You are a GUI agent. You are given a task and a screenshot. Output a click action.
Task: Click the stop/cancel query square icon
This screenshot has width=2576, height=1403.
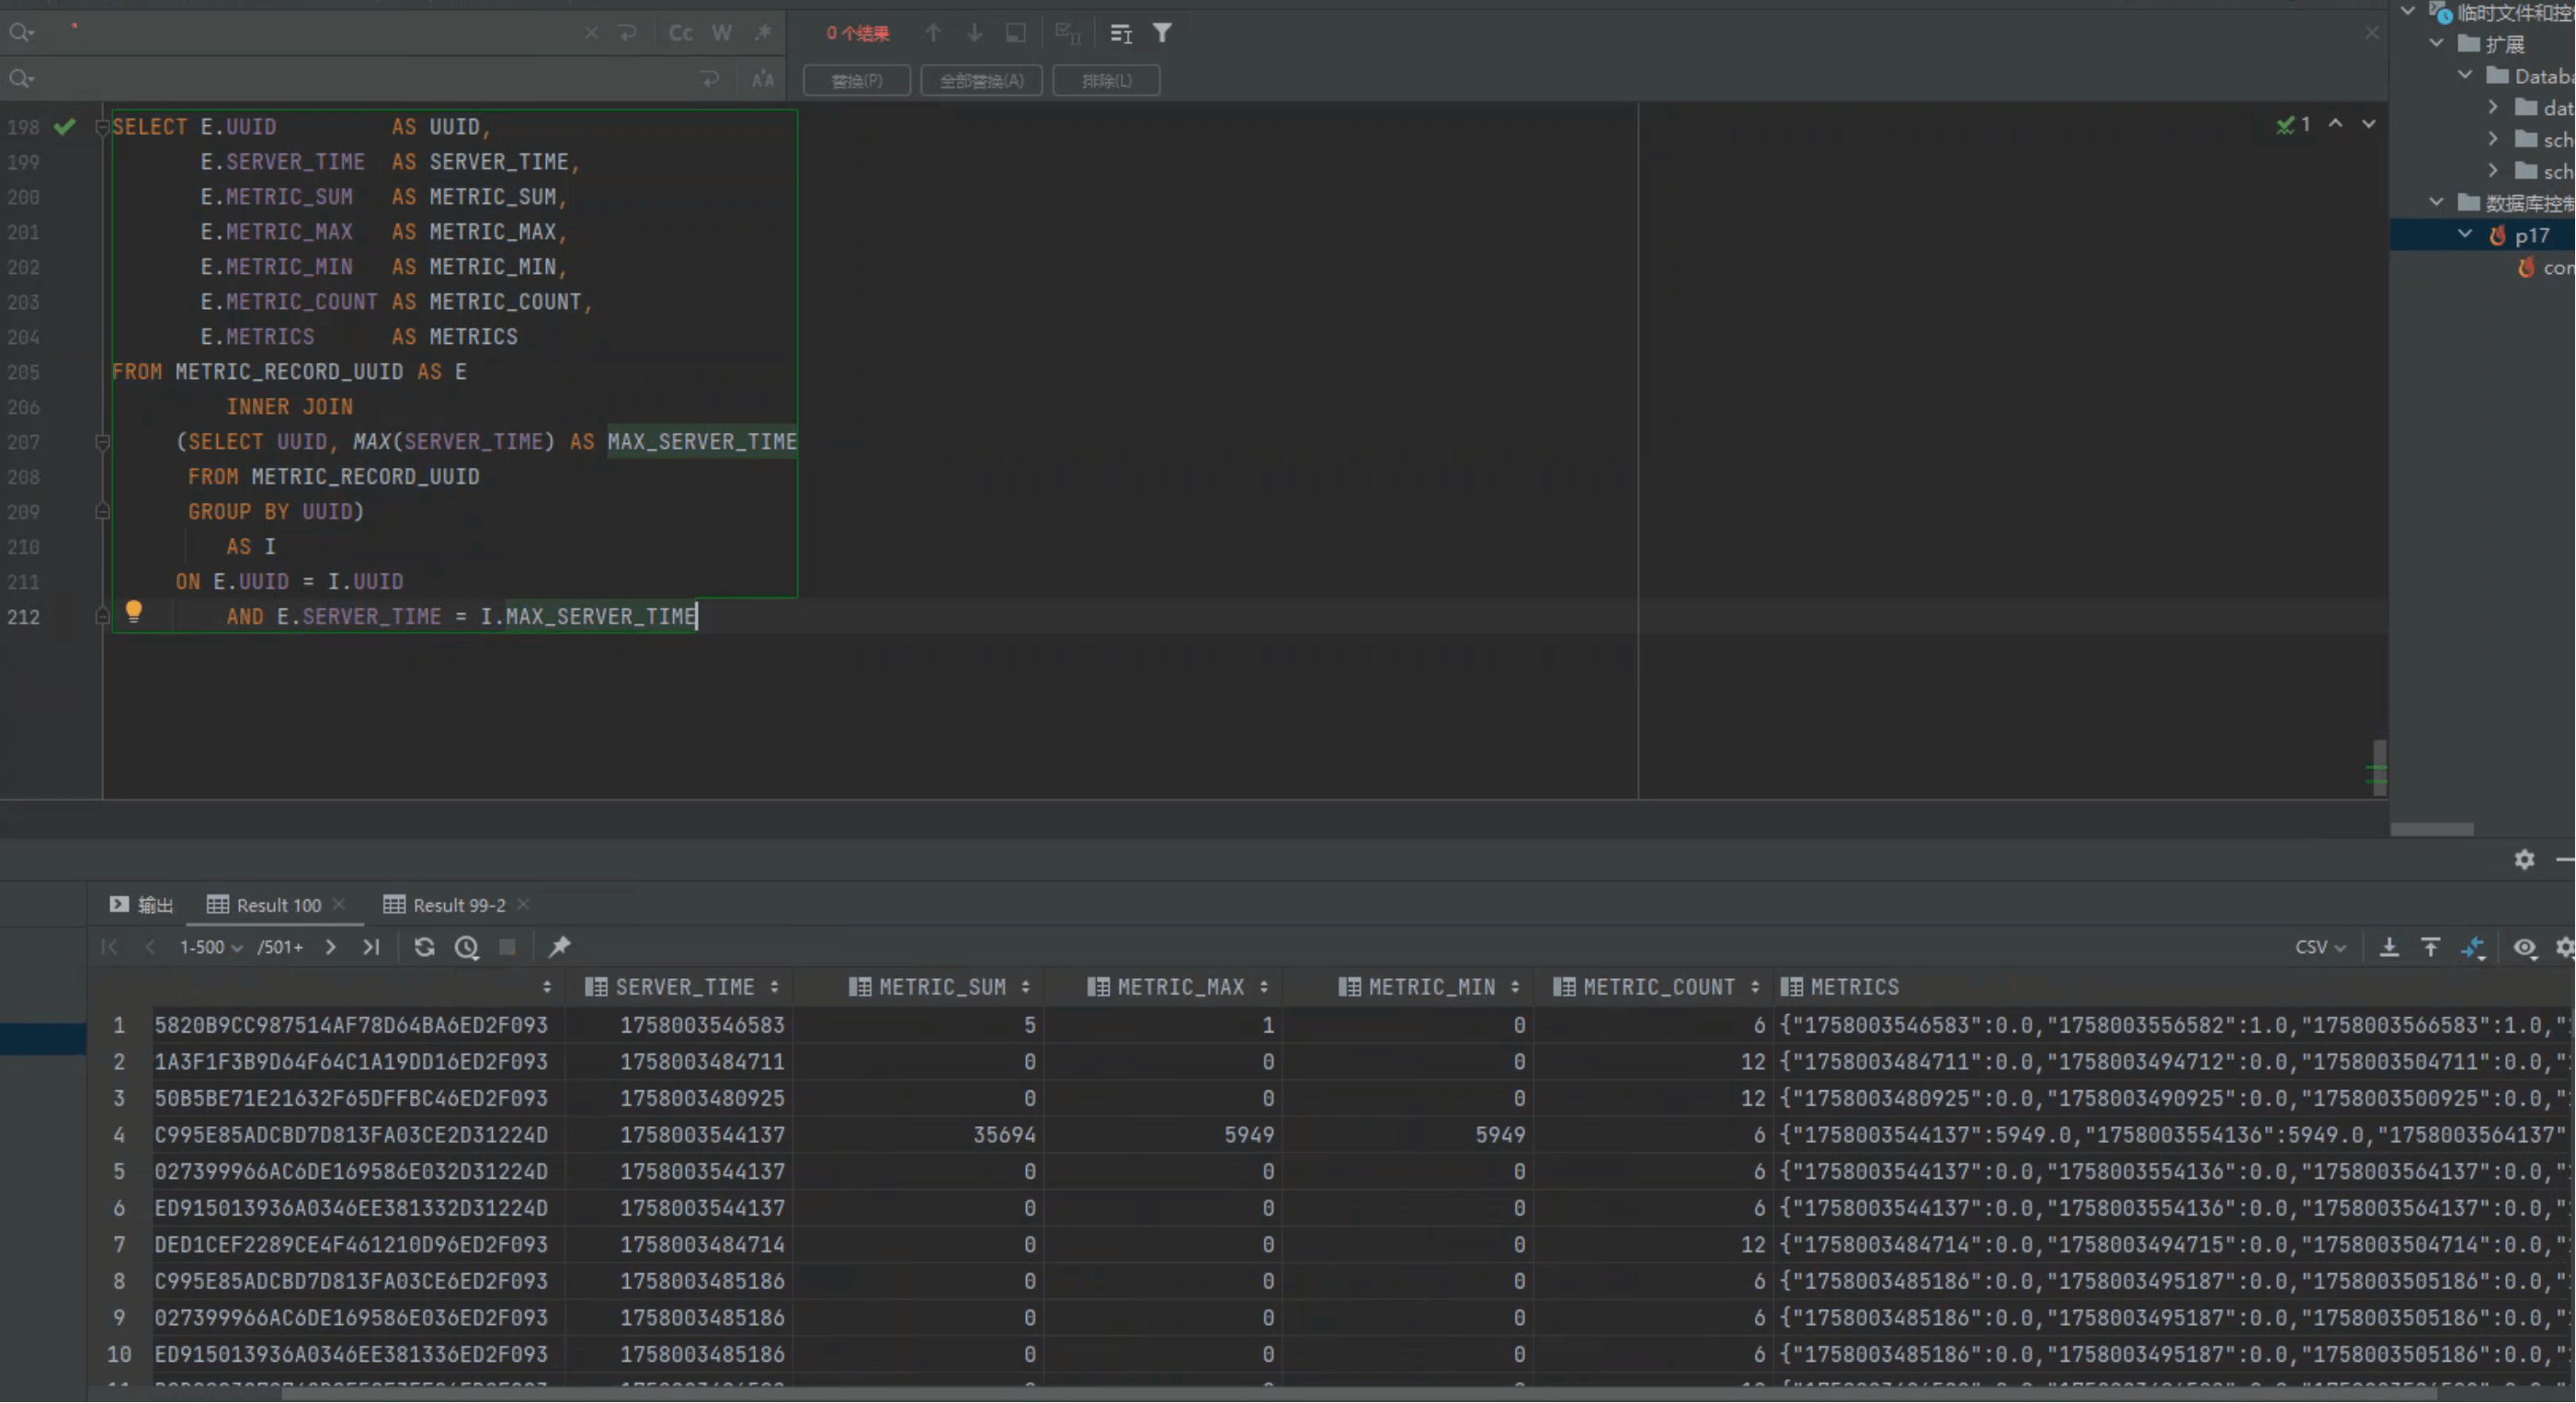508,948
